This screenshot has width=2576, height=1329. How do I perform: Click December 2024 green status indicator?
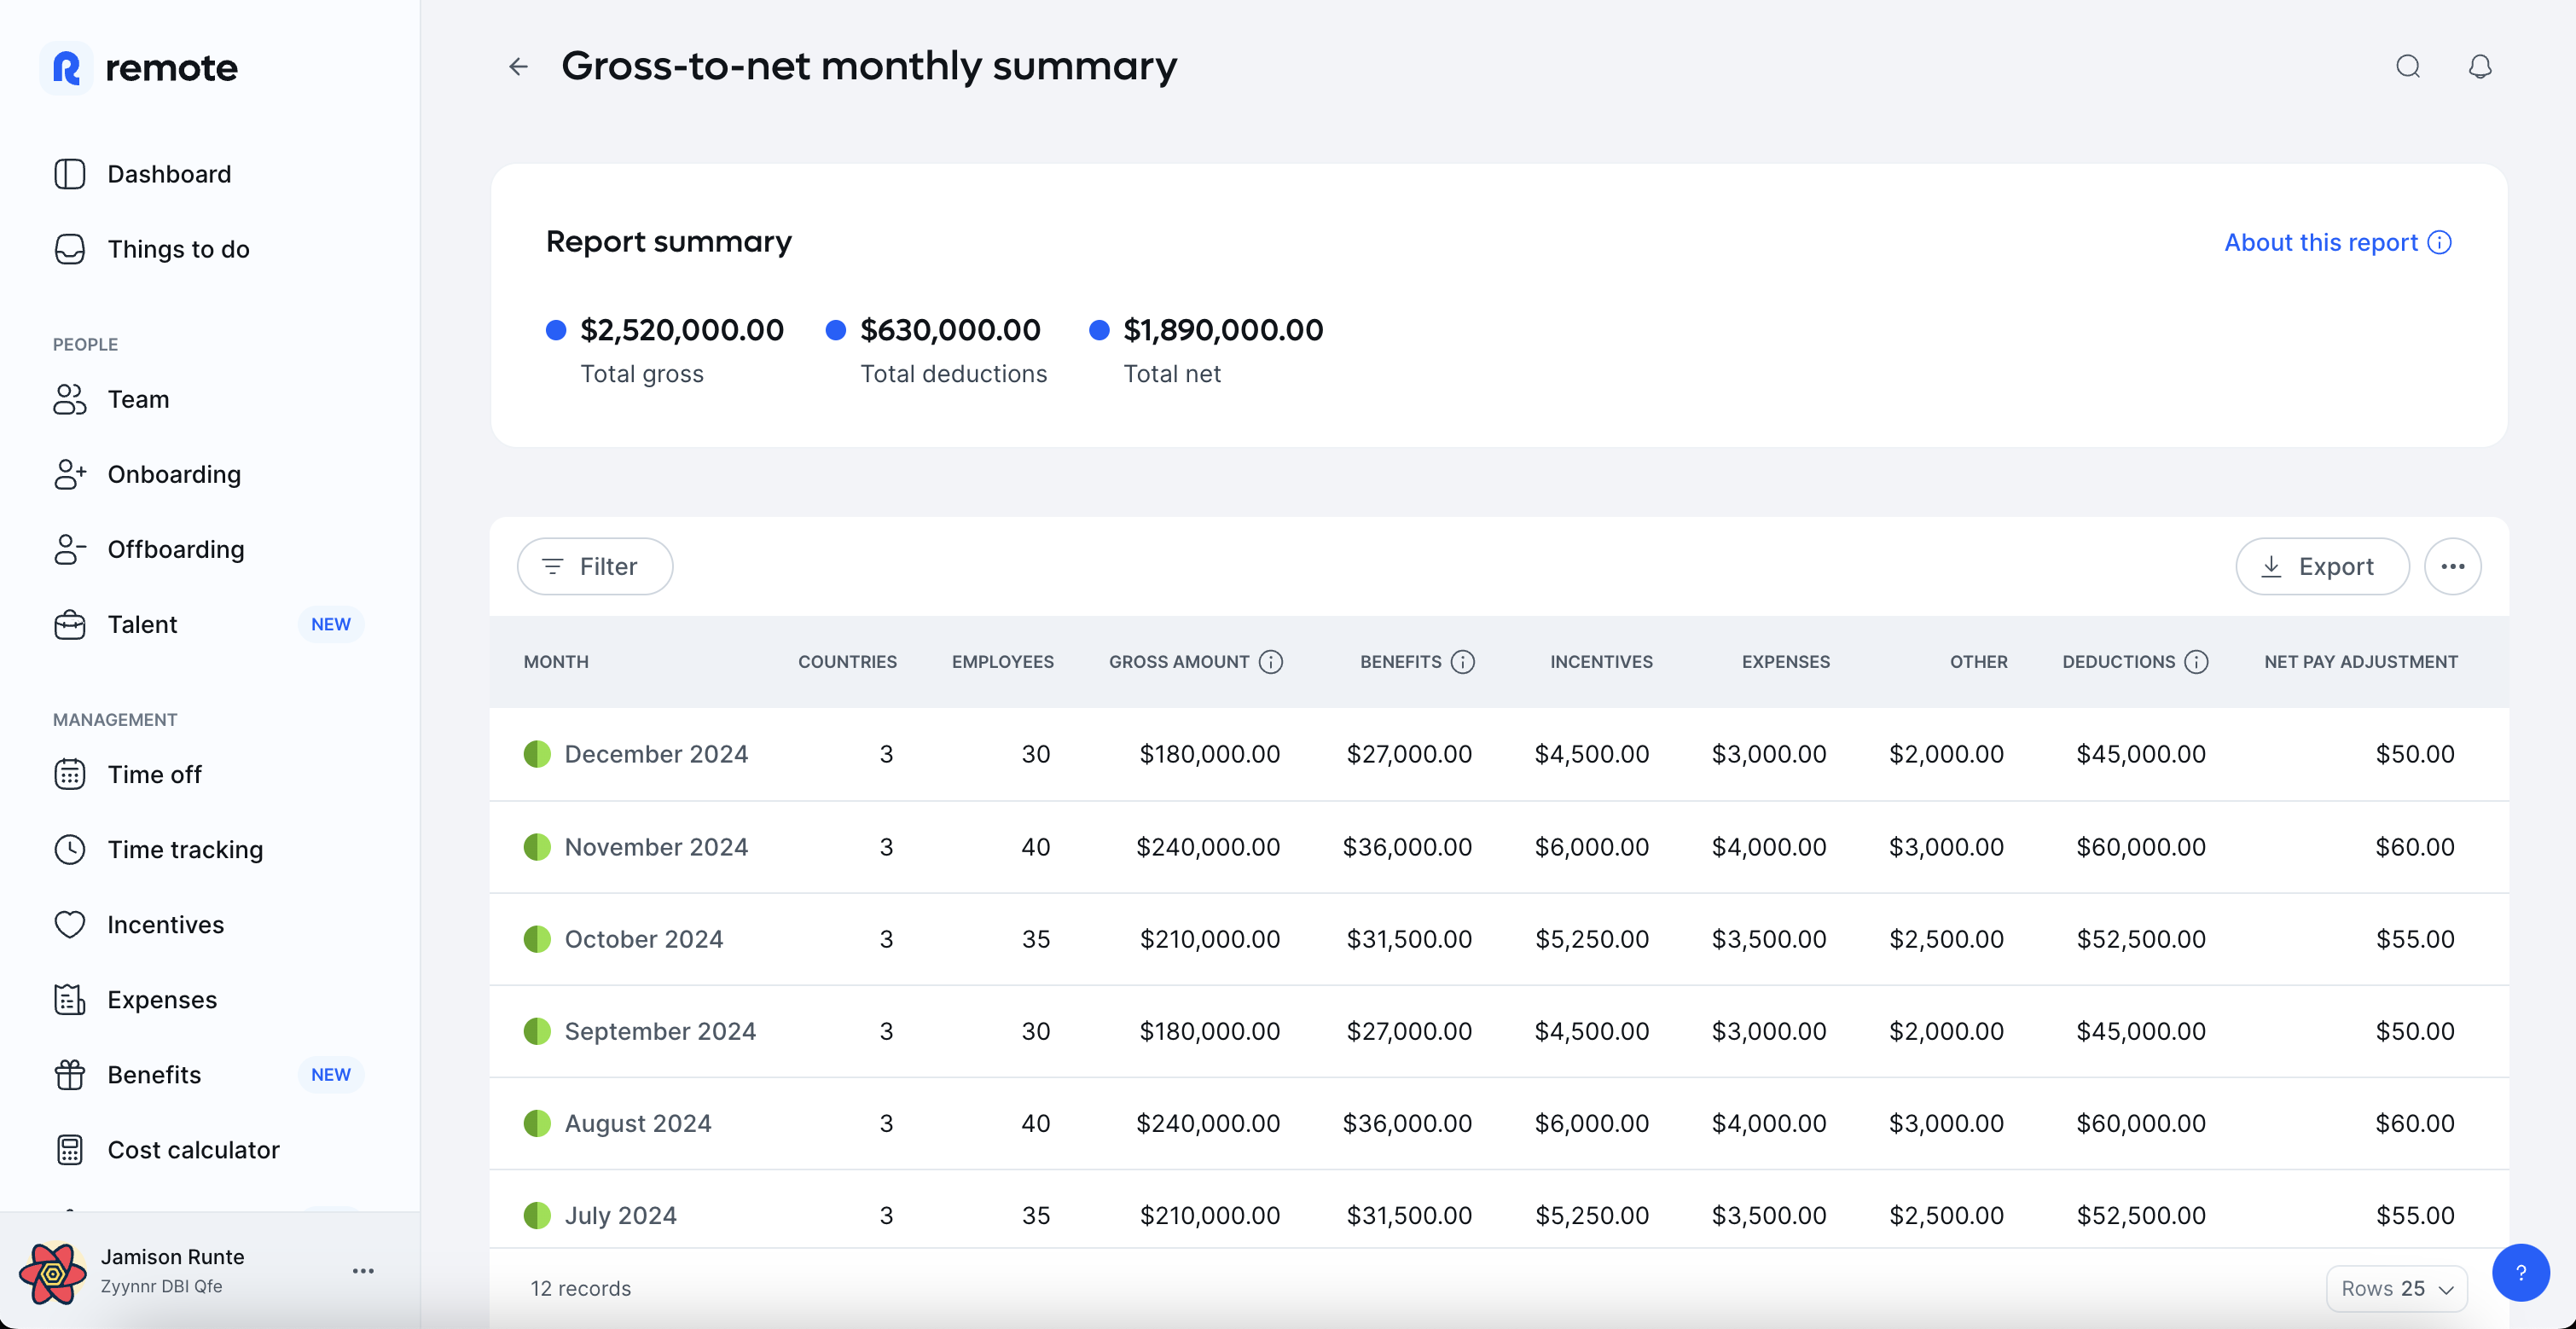point(537,754)
